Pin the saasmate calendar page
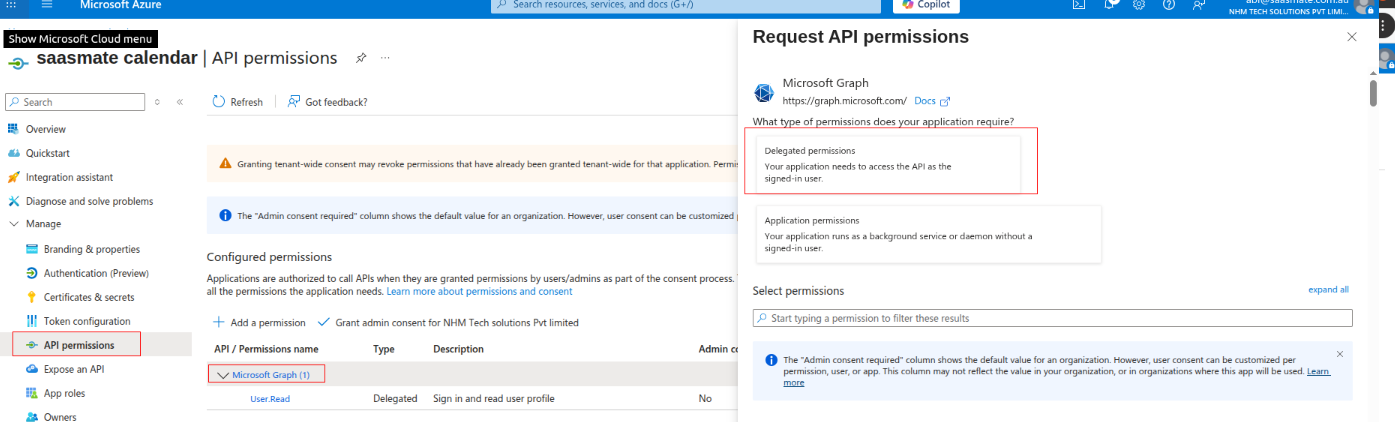The image size is (1395, 422). point(360,58)
